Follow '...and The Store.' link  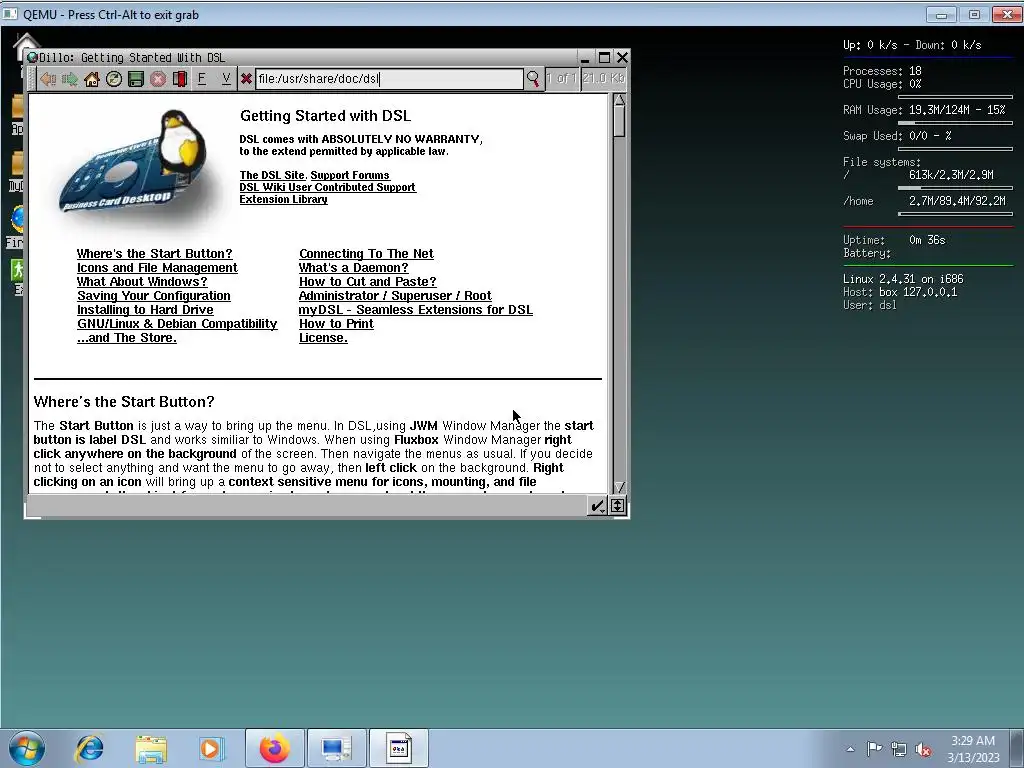point(127,338)
